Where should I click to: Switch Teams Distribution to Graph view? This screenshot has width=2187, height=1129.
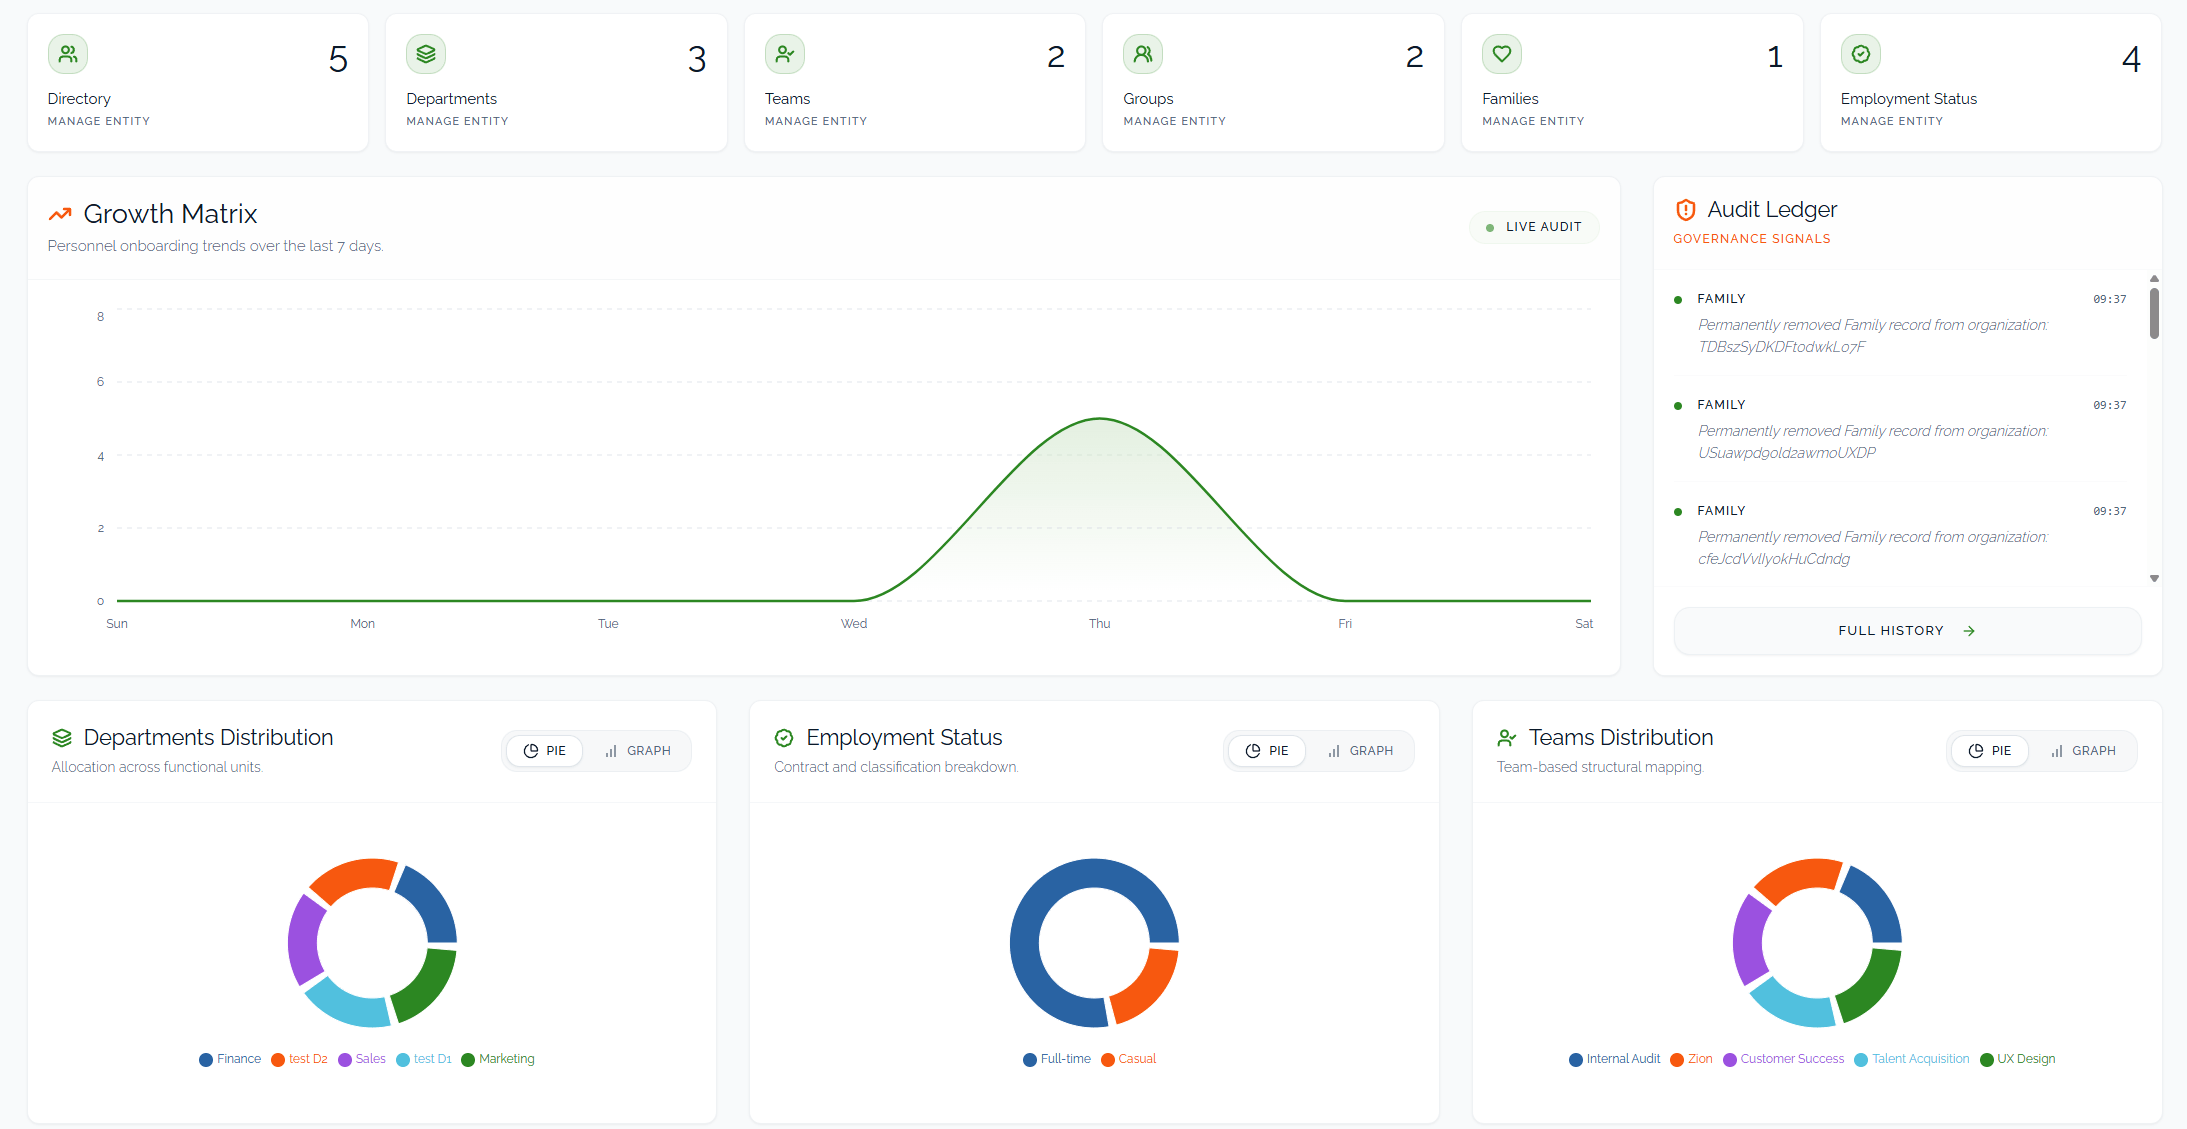coord(2083,751)
